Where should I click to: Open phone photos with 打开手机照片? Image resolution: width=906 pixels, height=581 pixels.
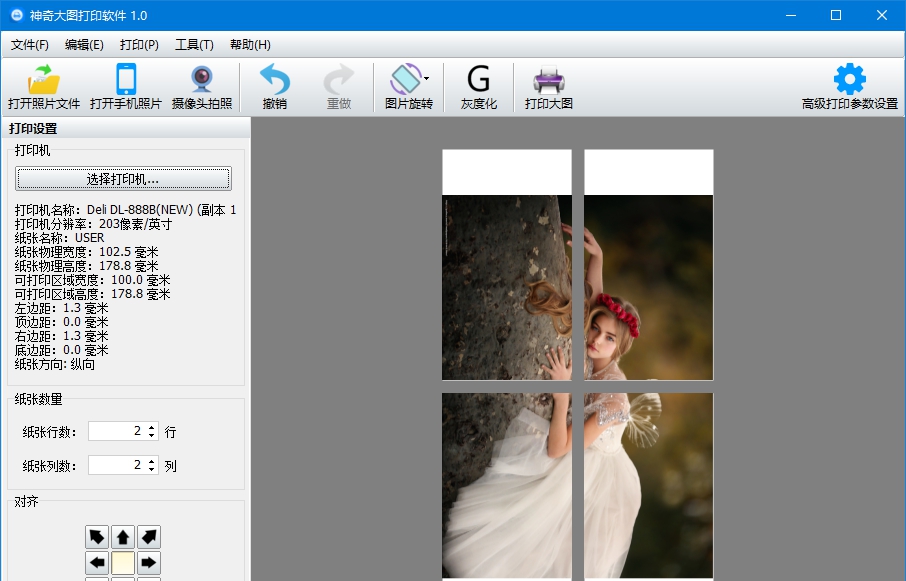tap(126, 80)
